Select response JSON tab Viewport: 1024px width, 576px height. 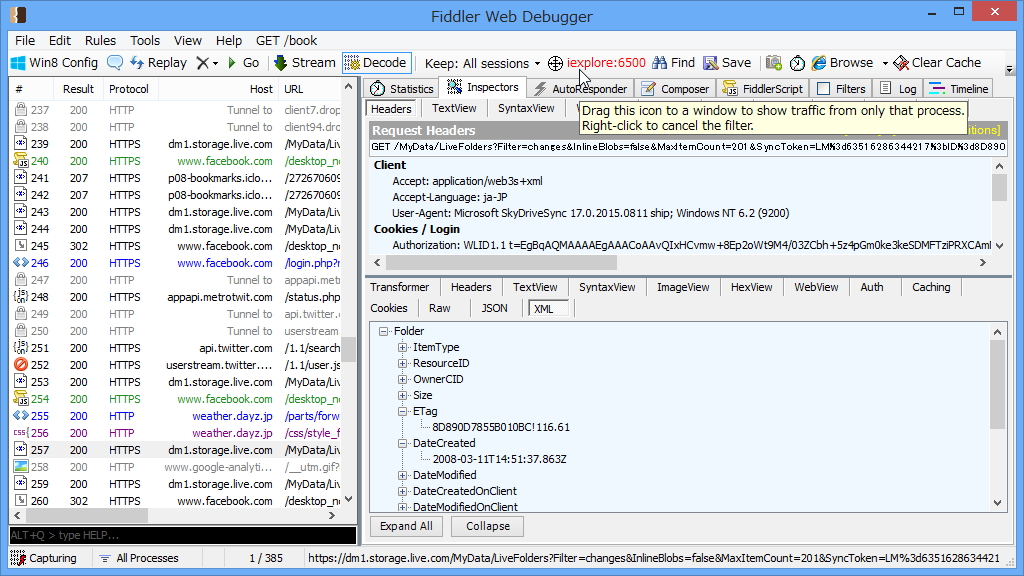[494, 308]
